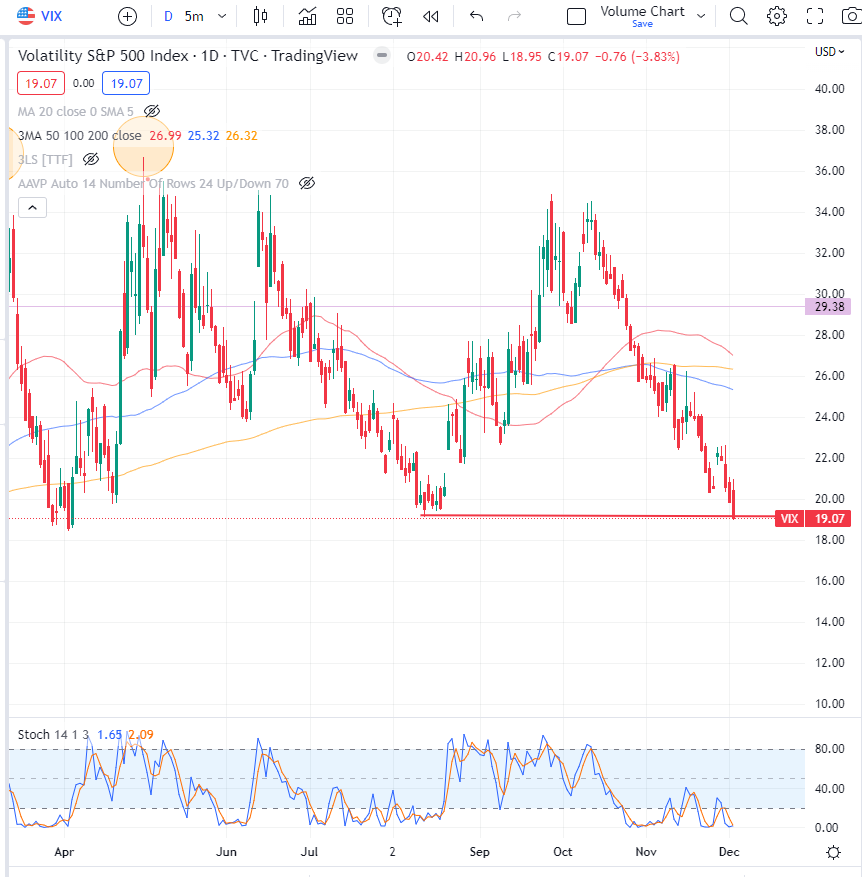
Task: Toggle the market status indicator pill
Action: [382, 55]
